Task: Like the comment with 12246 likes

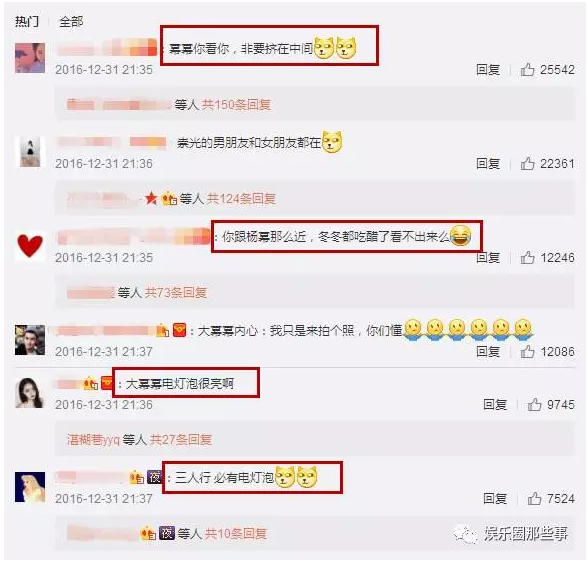Action: [x=527, y=258]
